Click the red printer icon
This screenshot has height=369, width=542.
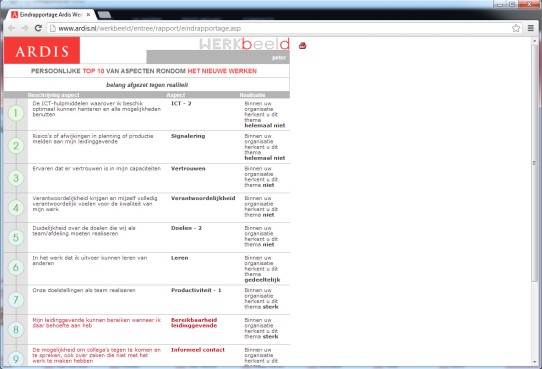302,45
